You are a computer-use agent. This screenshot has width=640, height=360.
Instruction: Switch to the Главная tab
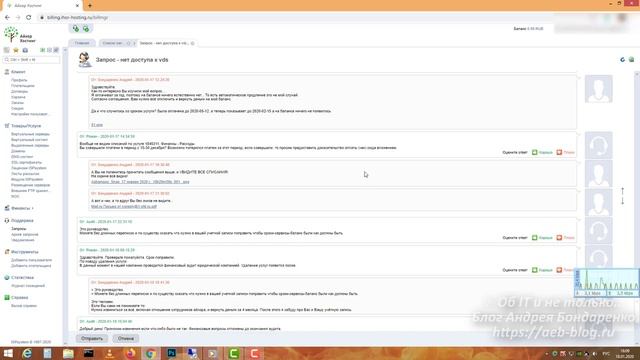(82, 43)
